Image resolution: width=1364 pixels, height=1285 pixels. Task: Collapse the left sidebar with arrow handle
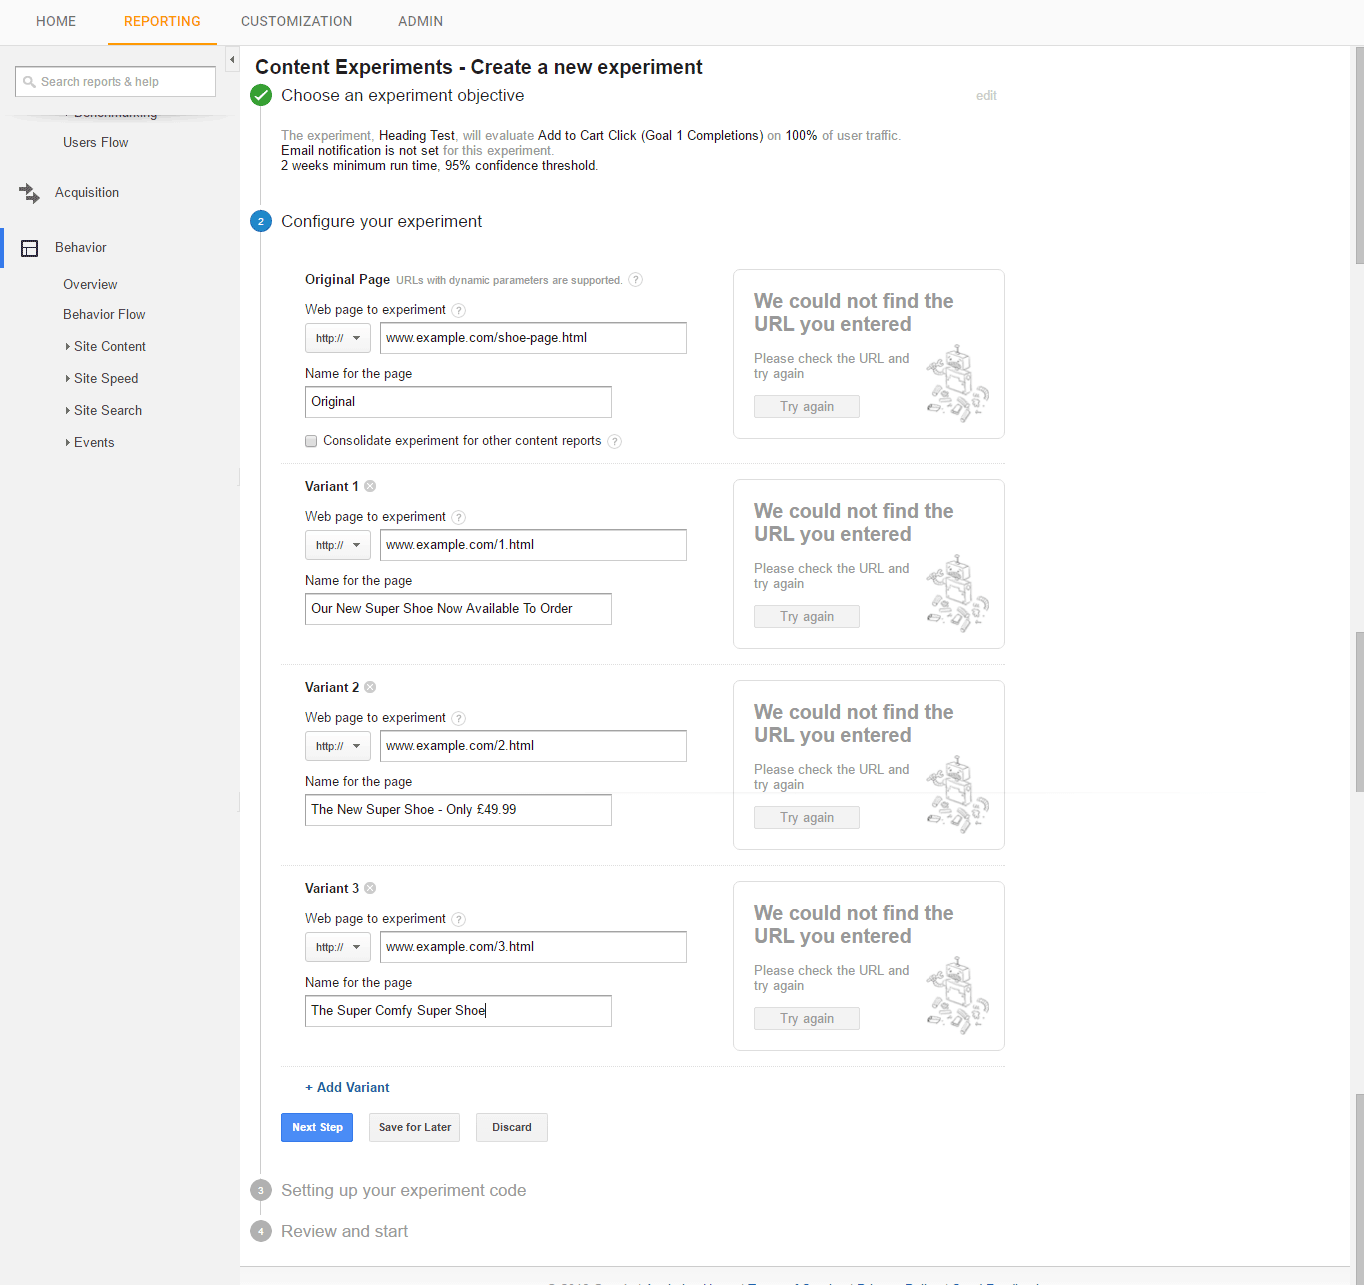click(x=232, y=60)
